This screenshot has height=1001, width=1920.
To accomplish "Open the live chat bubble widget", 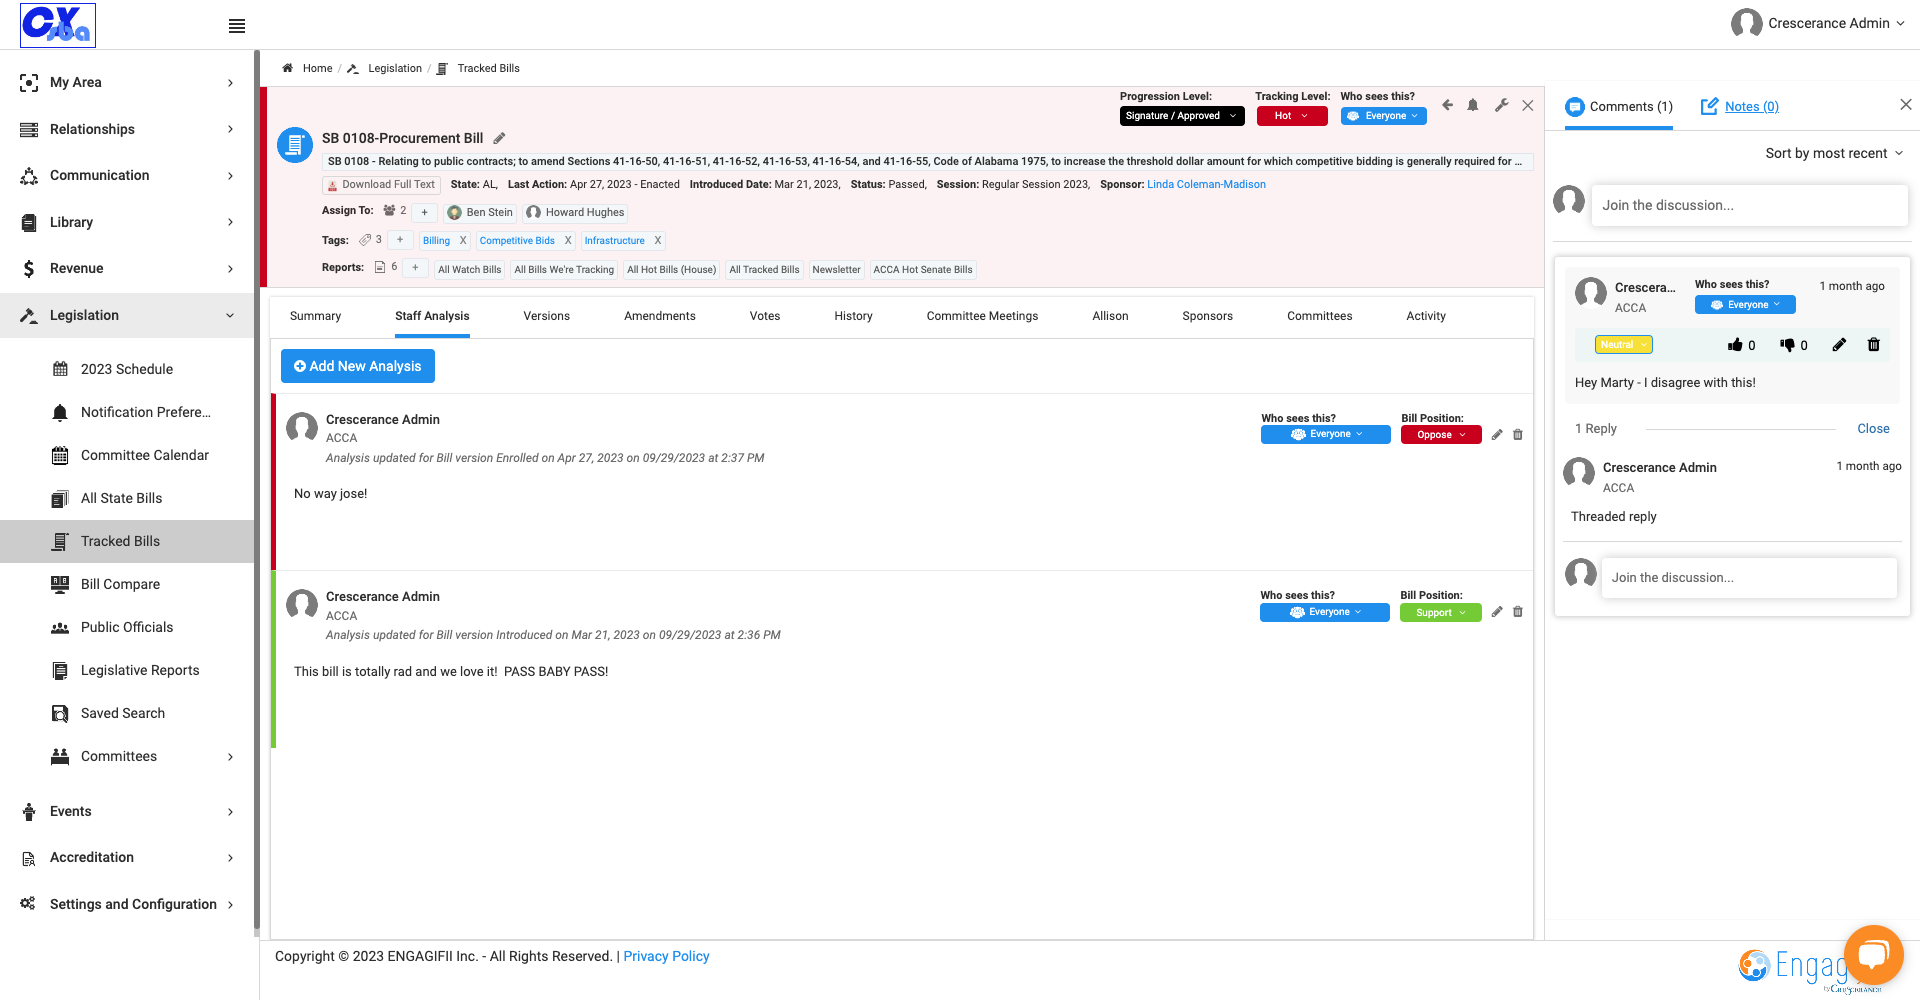I will [1873, 955].
